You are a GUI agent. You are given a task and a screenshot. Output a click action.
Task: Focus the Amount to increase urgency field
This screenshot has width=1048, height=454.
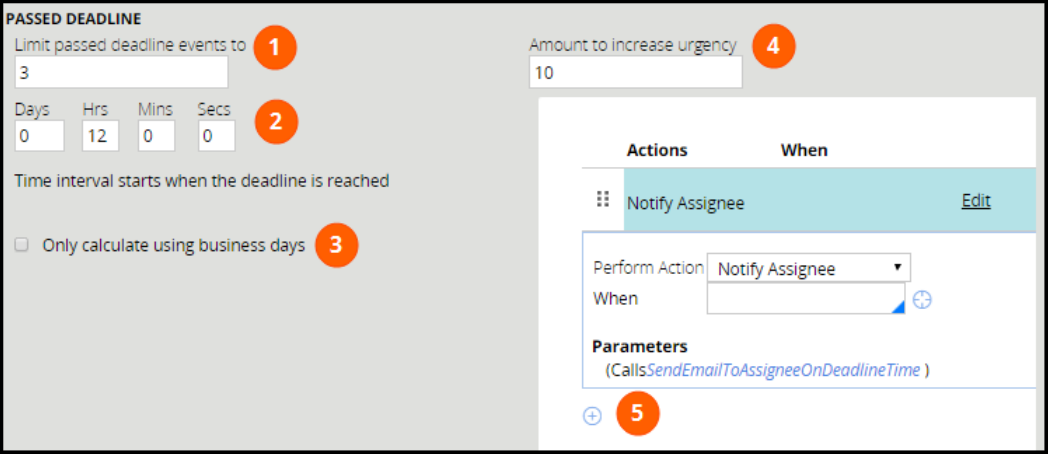pos(635,73)
